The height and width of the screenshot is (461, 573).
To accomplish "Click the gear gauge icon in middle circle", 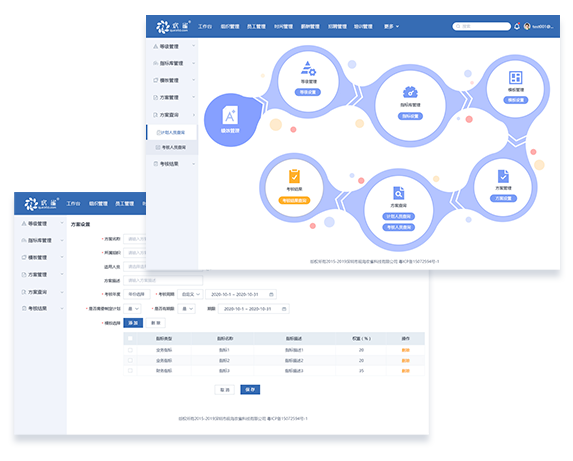I will pos(410,92).
